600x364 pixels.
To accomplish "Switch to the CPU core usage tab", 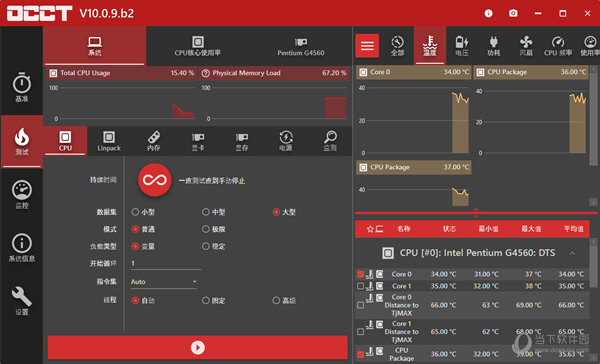I will [197, 46].
